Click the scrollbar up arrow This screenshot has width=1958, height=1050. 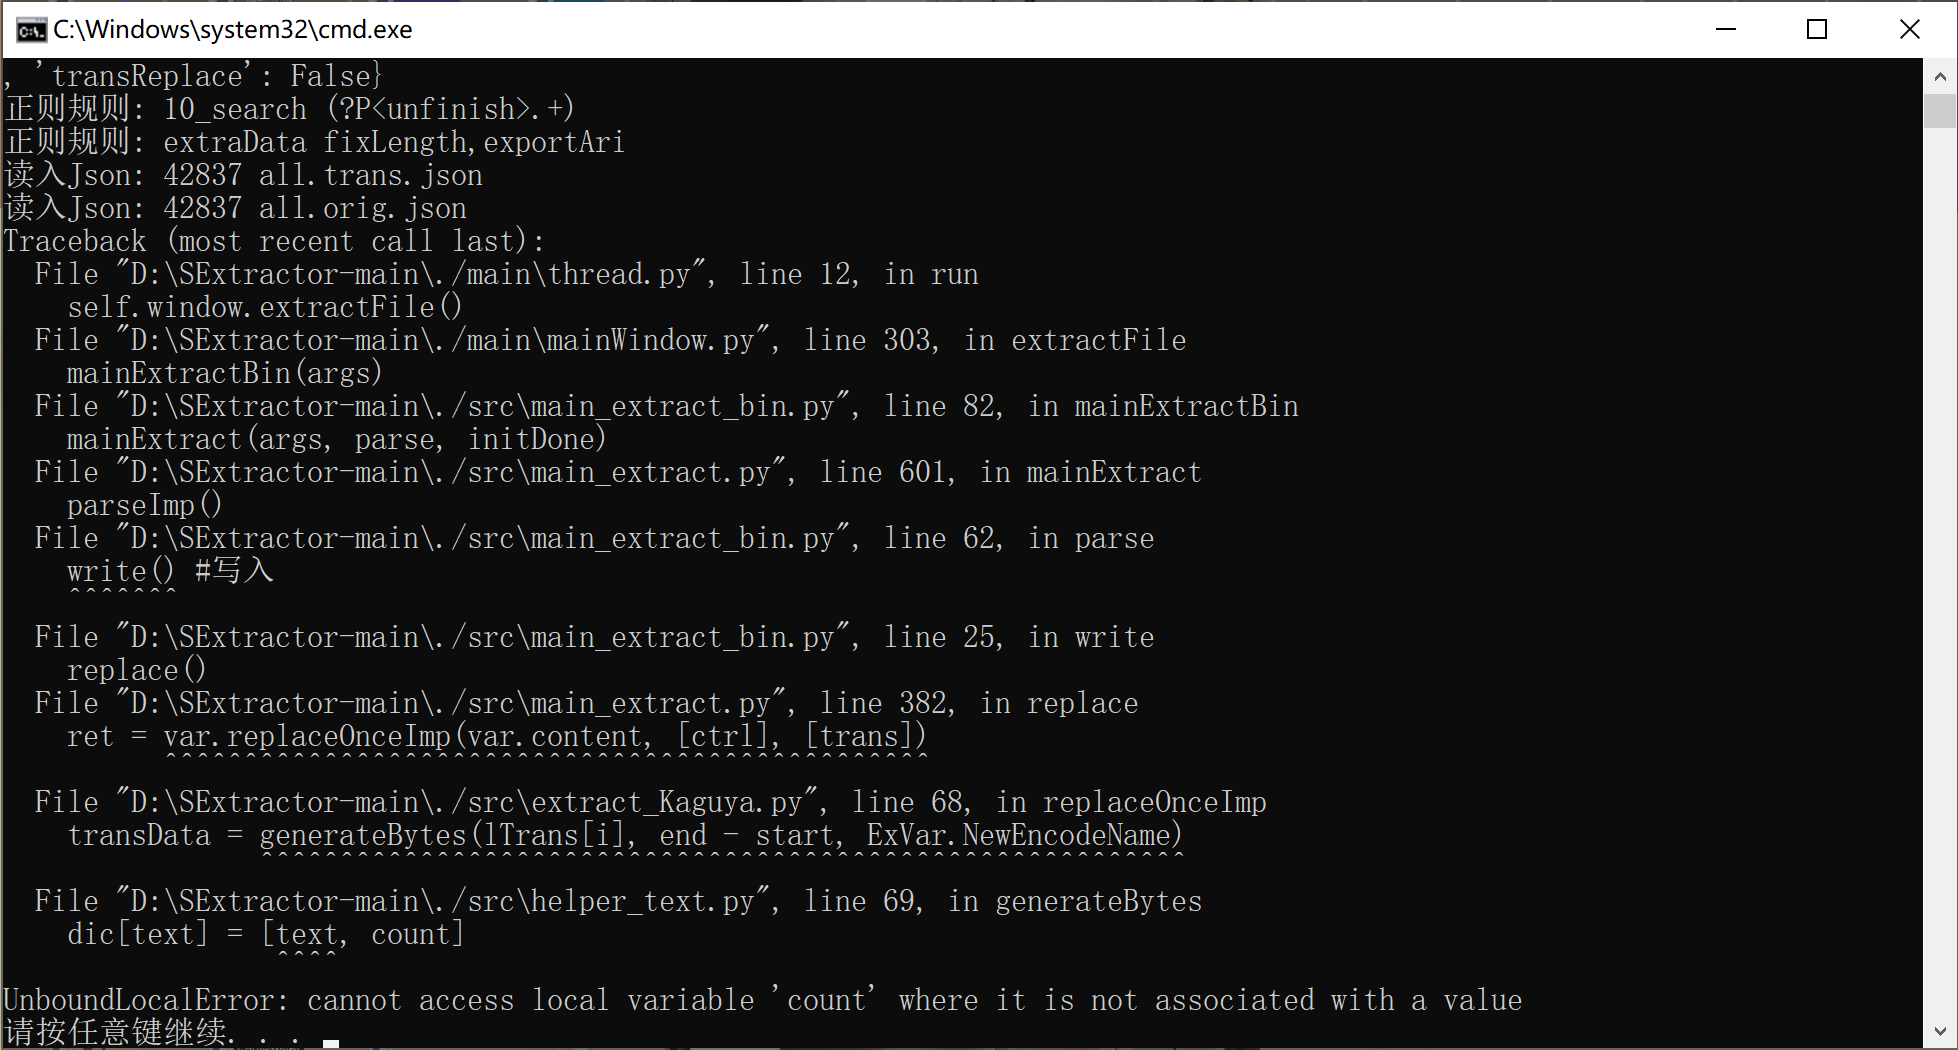pyautogui.click(x=1941, y=75)
